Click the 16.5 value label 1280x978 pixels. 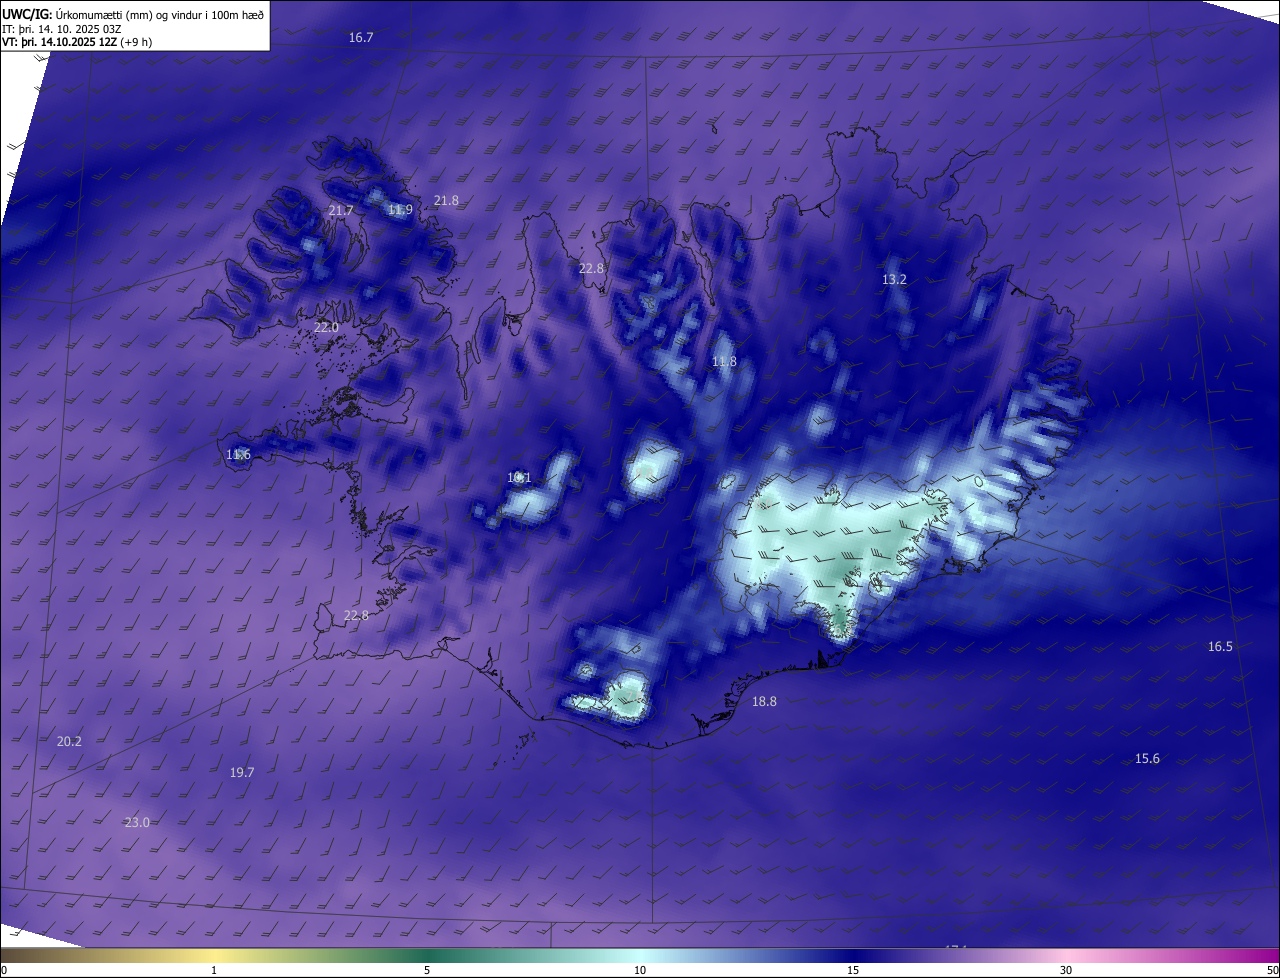point(1220,646)
